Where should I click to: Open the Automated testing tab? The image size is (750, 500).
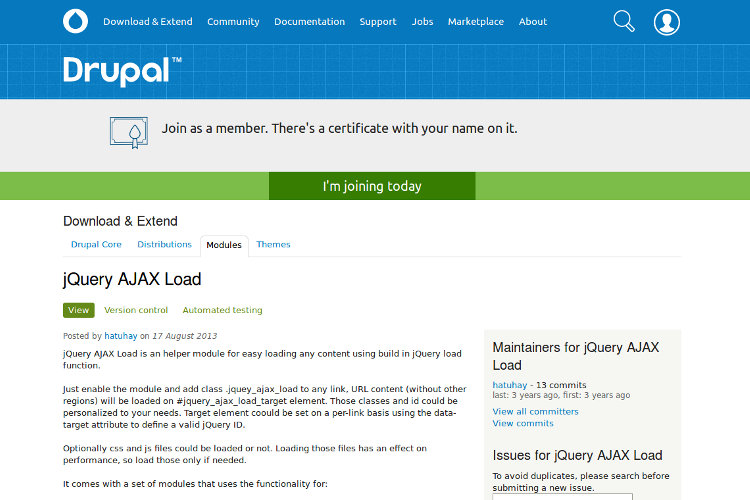click(222, 310)
